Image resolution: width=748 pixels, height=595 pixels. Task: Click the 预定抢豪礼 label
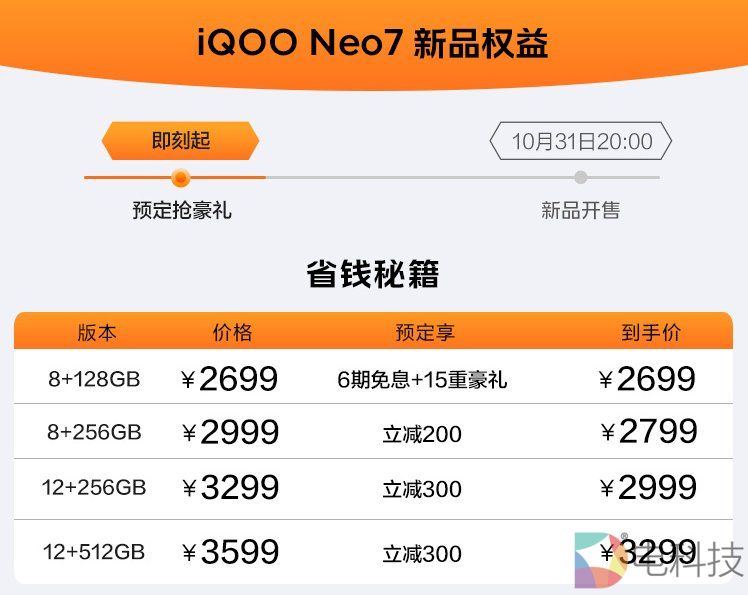tap(181, 210)
